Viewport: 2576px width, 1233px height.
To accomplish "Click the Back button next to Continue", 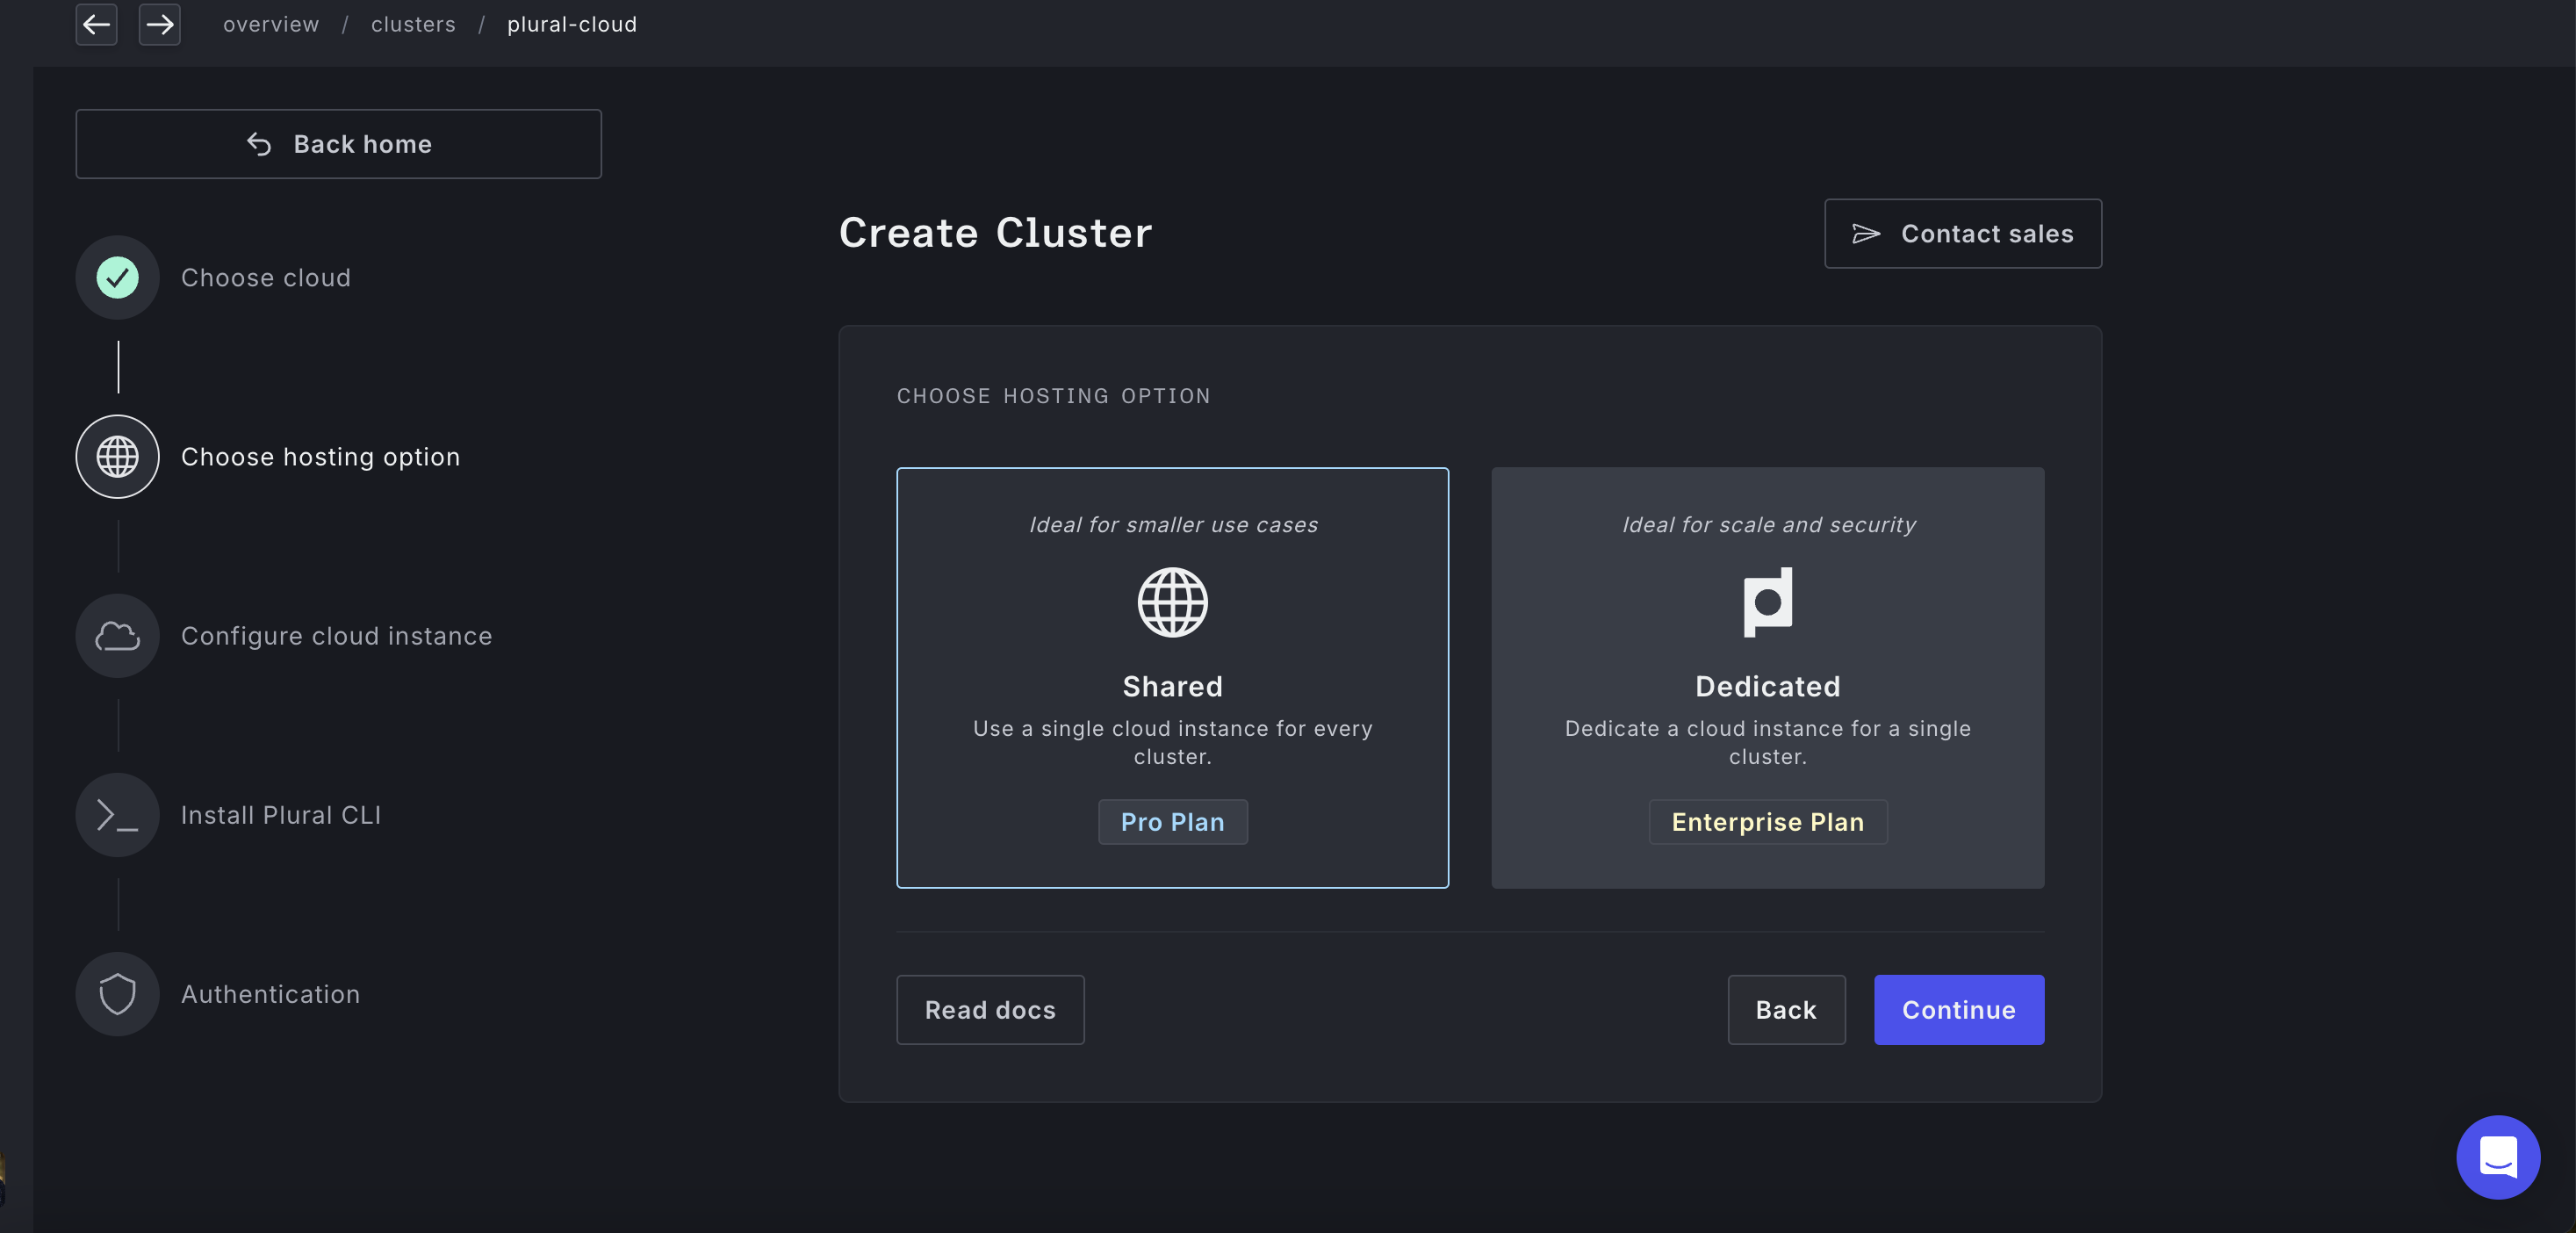I will (1786, 1010).
